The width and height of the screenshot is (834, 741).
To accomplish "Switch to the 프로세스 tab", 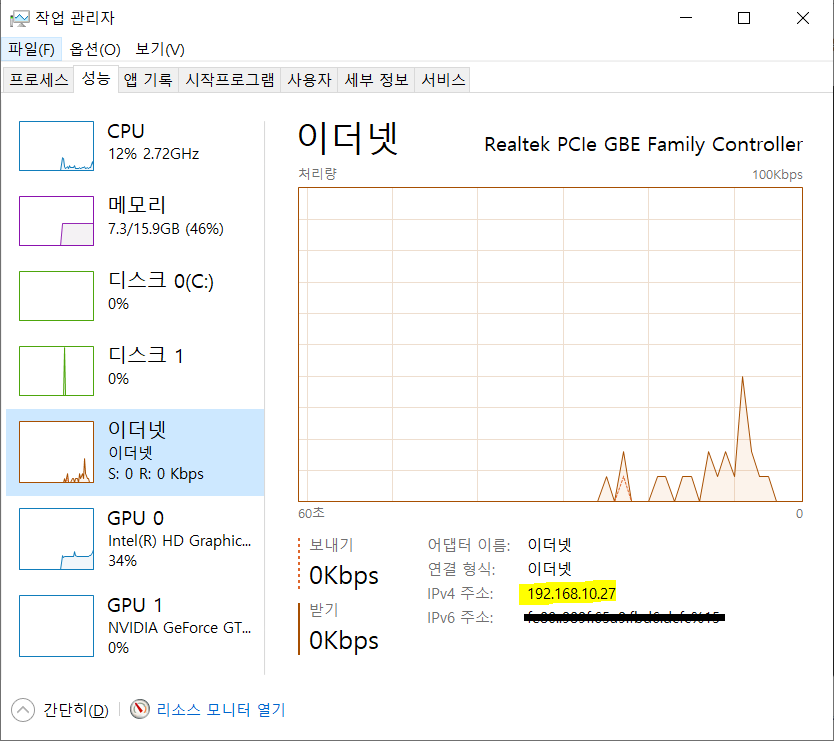I will (38, 80).
